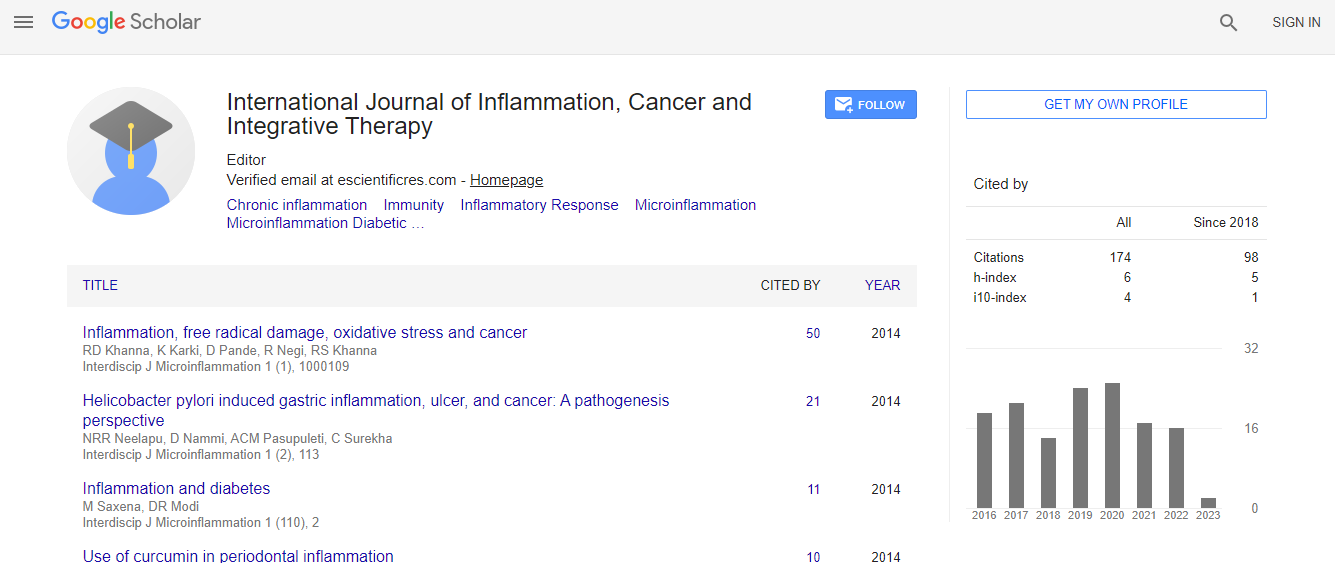
Task: Sort articles by Year column header
Action: (x=882, y=286)
